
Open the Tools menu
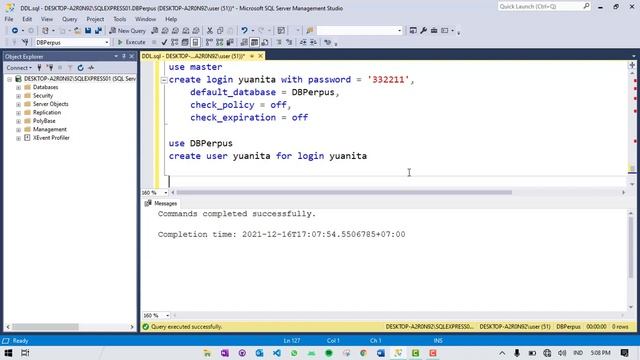tap(120, 19)
